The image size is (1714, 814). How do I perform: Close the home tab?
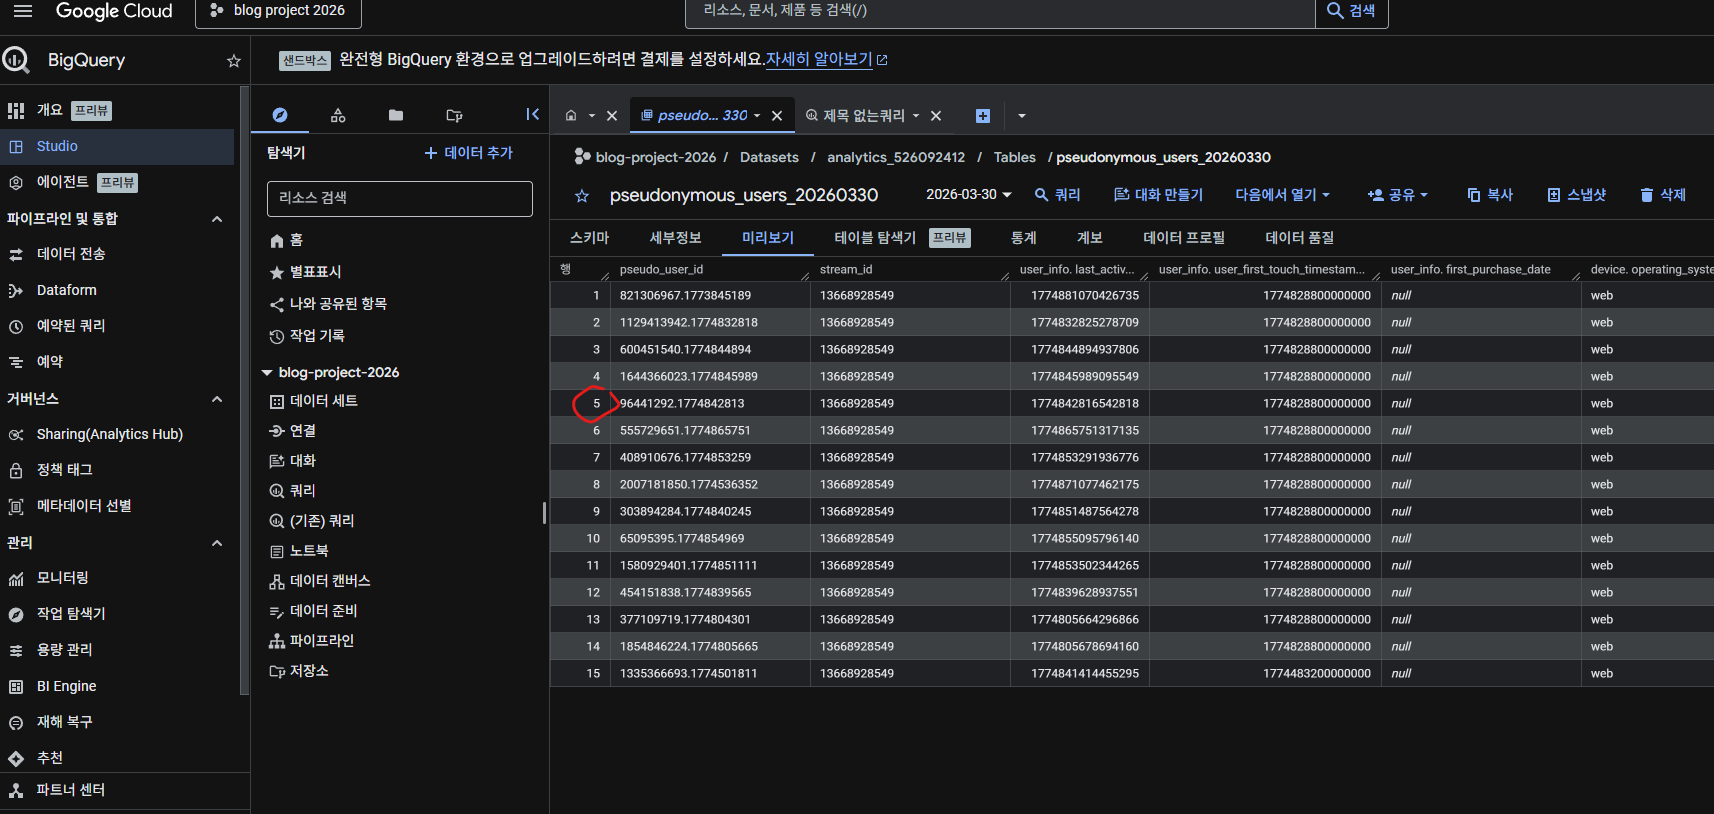pos(612,116)
